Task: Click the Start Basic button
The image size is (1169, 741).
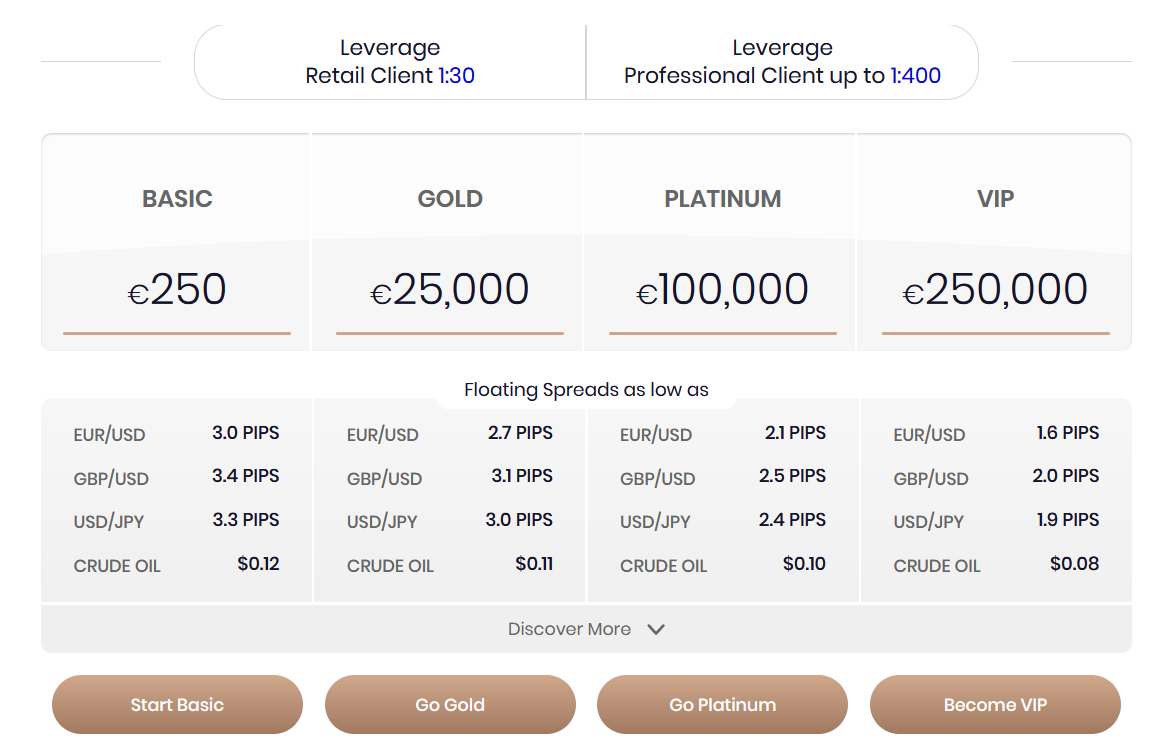Action: tap(177, 704)
